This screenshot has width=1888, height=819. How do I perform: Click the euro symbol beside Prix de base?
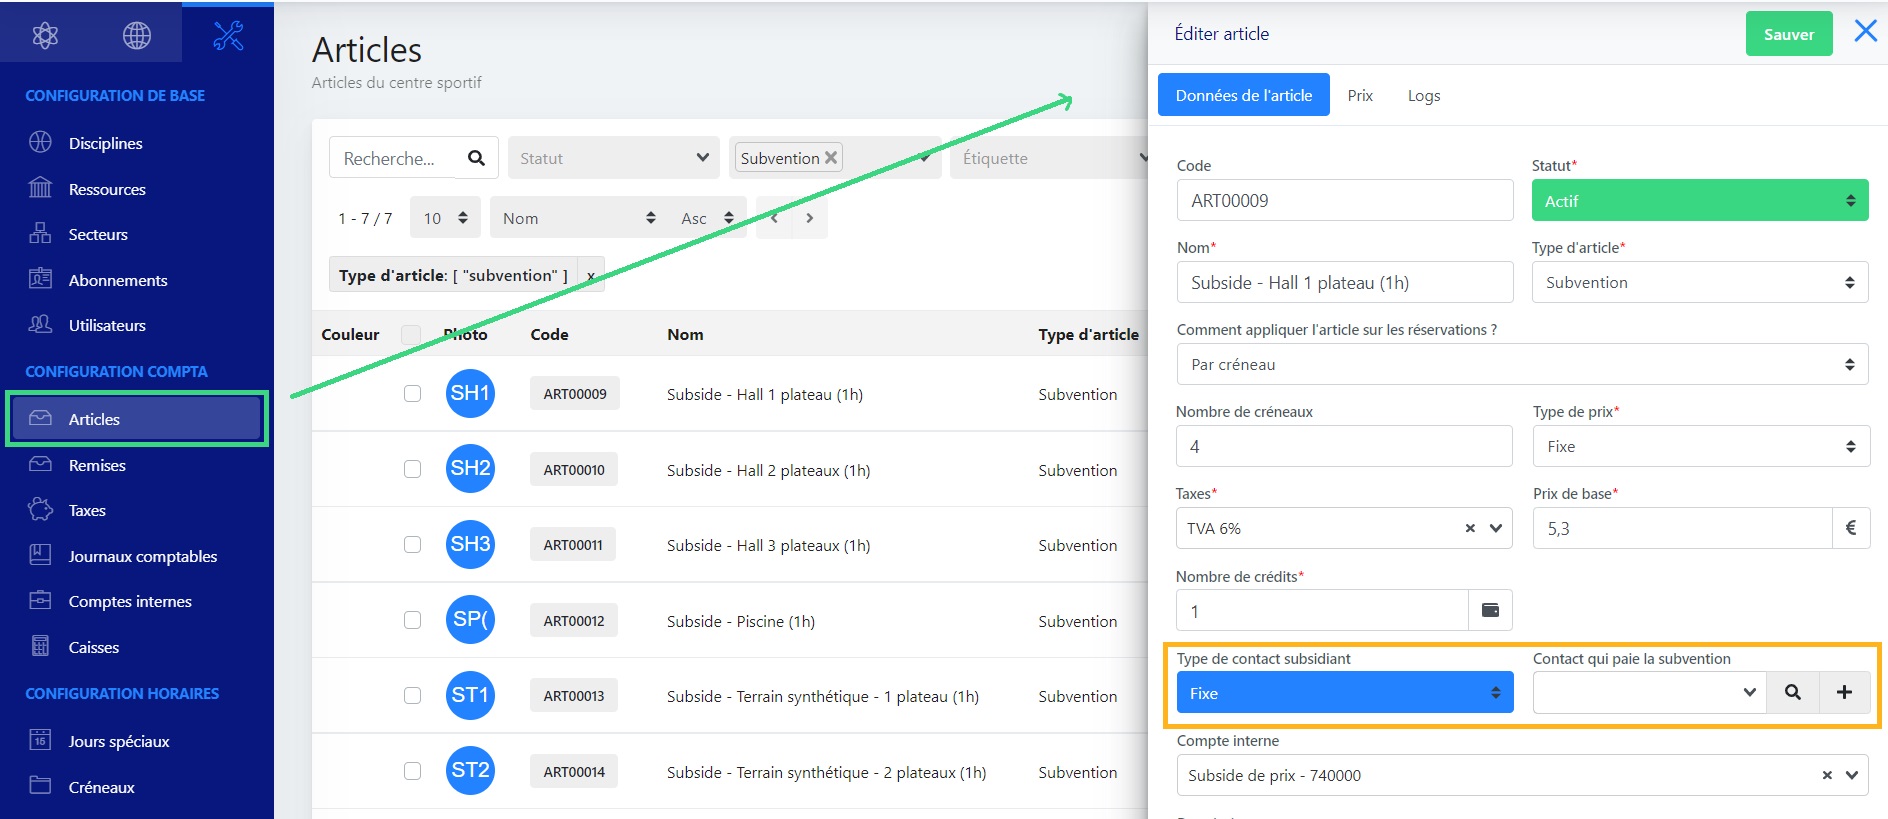[1850, 528]
